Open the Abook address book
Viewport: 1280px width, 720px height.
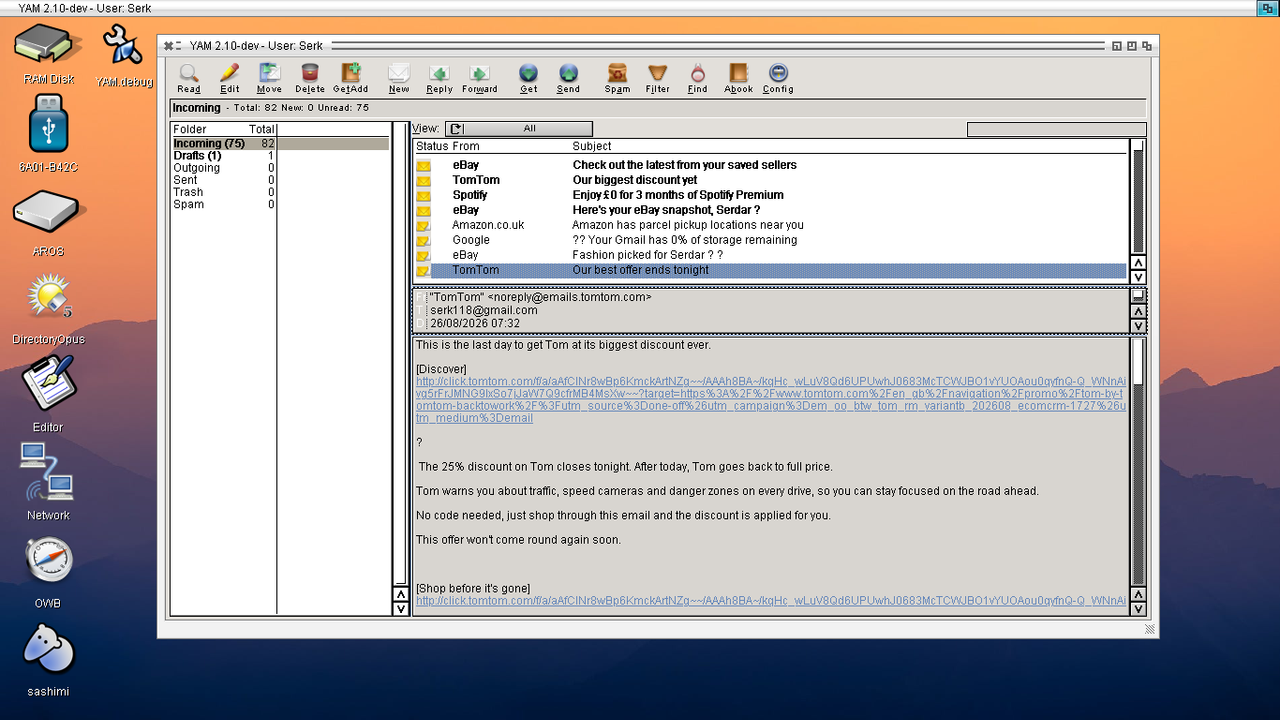pos(738,78)
